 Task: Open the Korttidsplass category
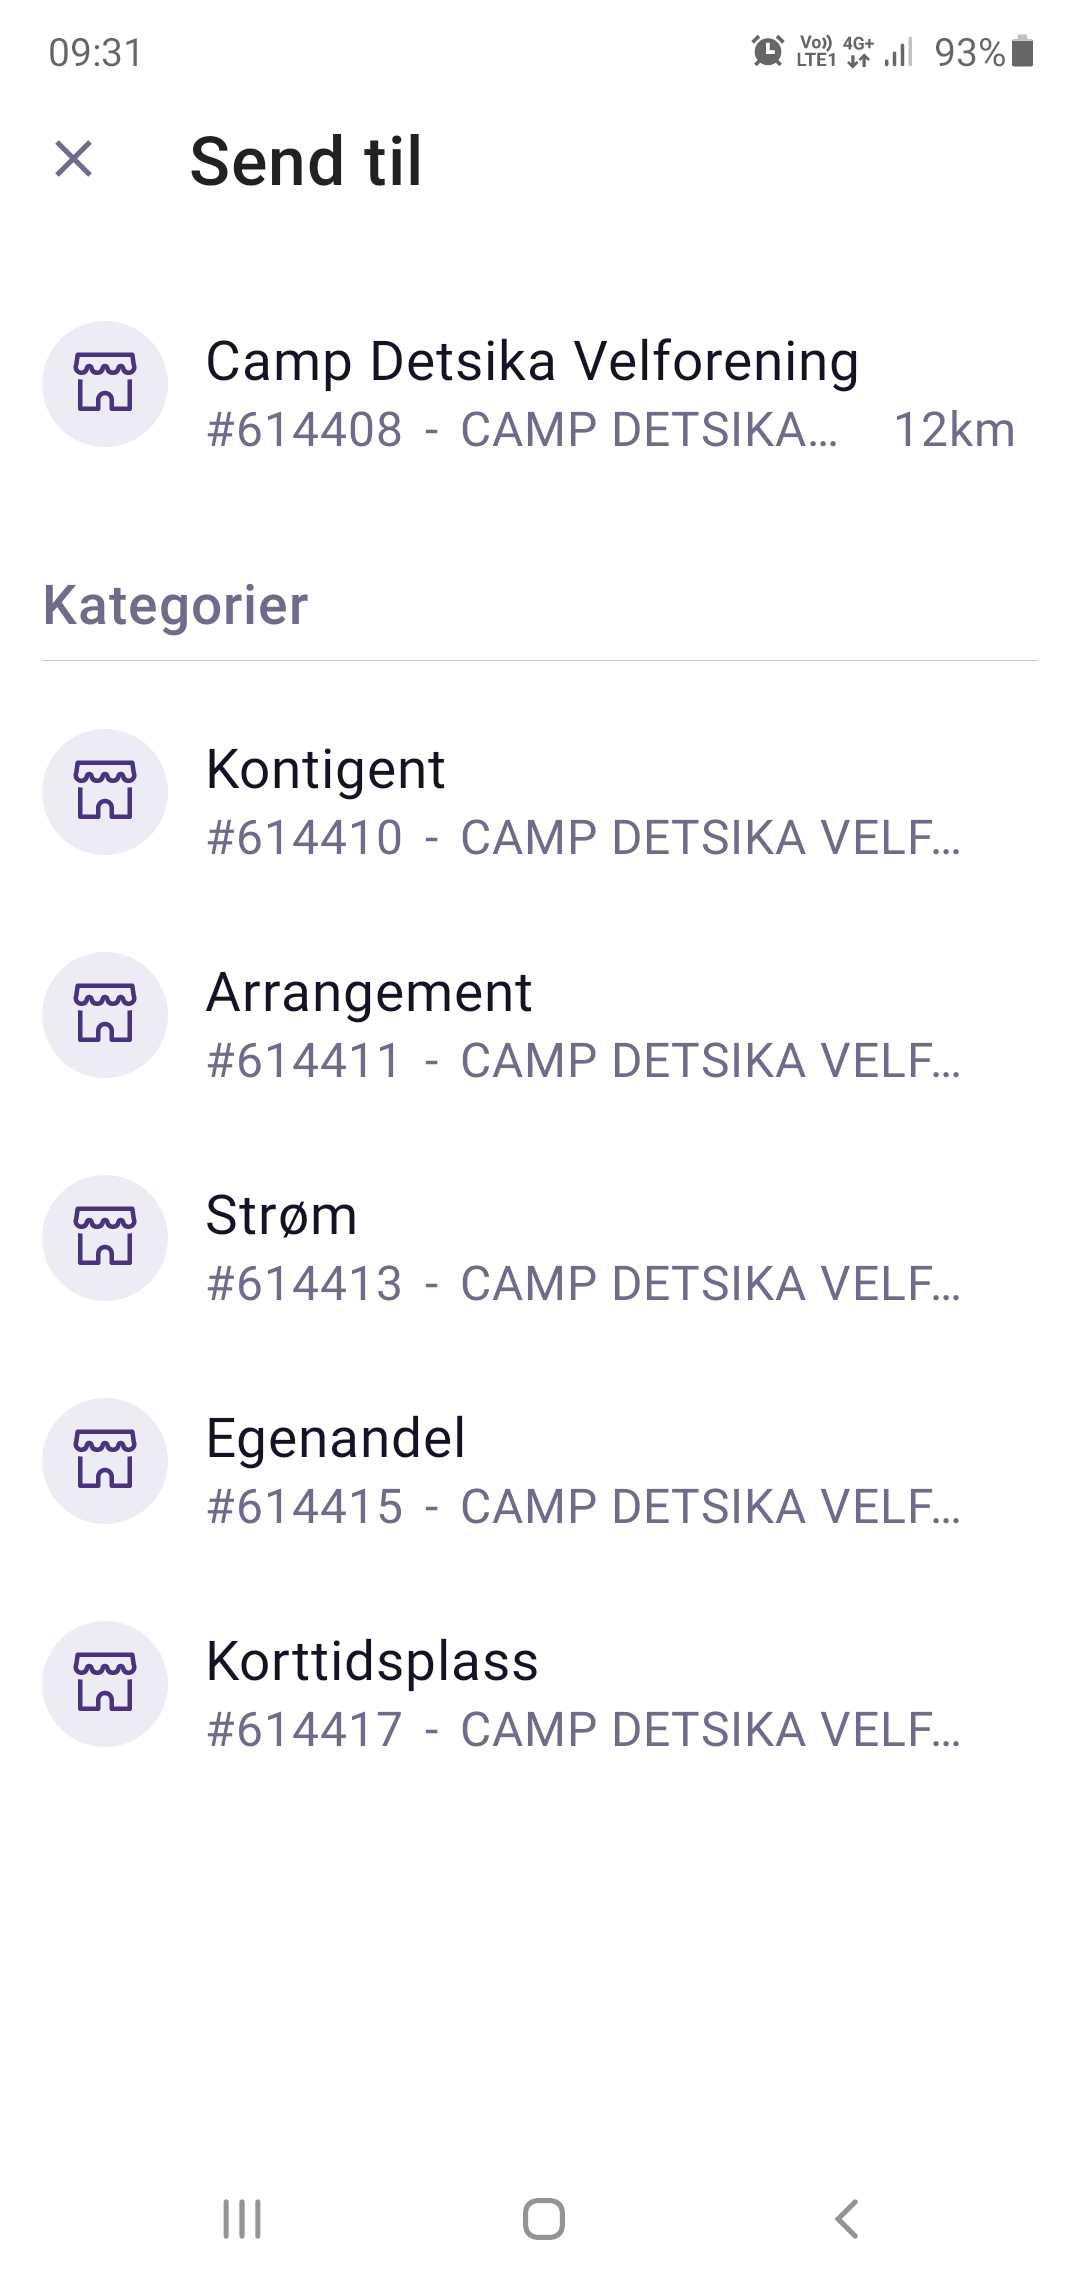coord(372,1662)
